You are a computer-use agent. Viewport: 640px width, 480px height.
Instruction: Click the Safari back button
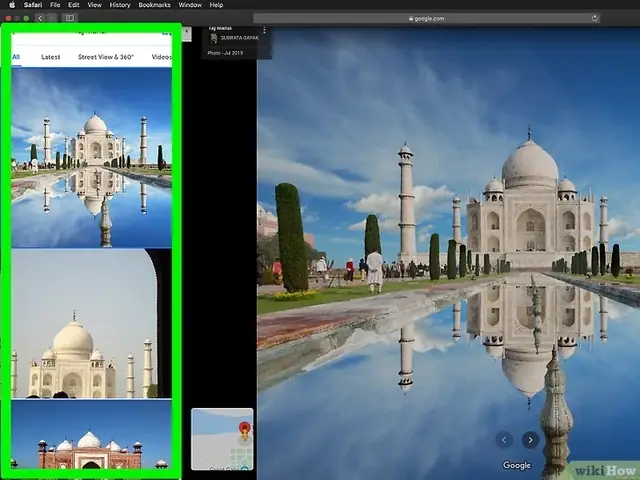tap(40, 18)
